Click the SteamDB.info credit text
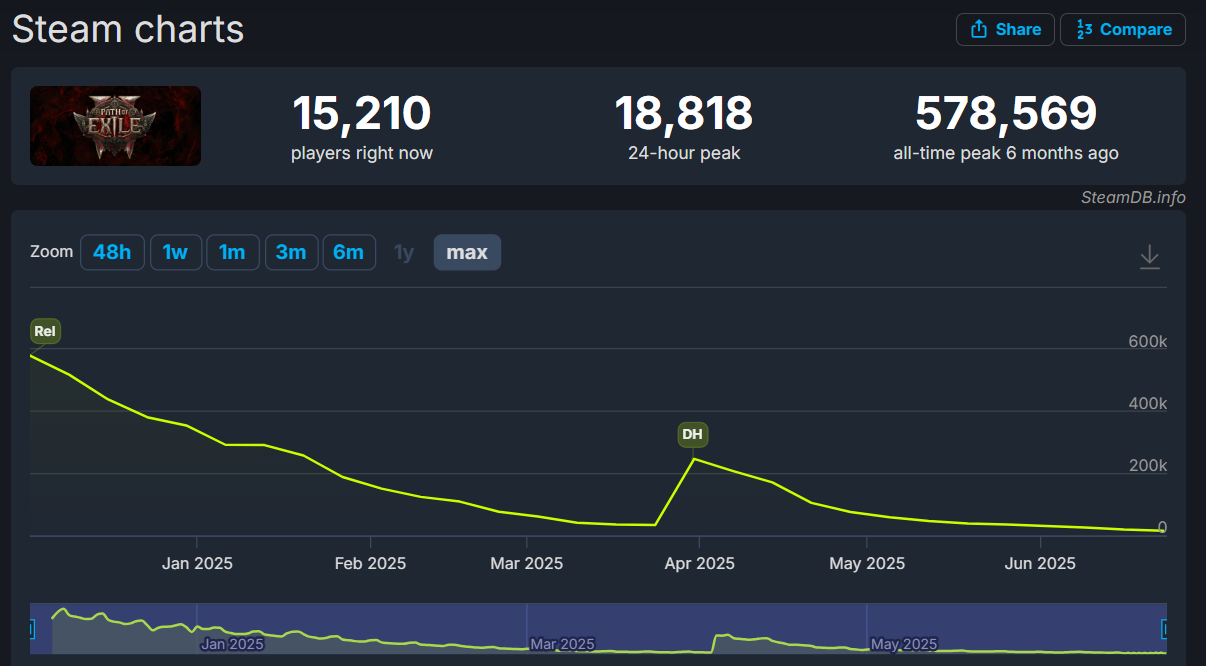This screenshot has height=666, width=1206. 1133,197
